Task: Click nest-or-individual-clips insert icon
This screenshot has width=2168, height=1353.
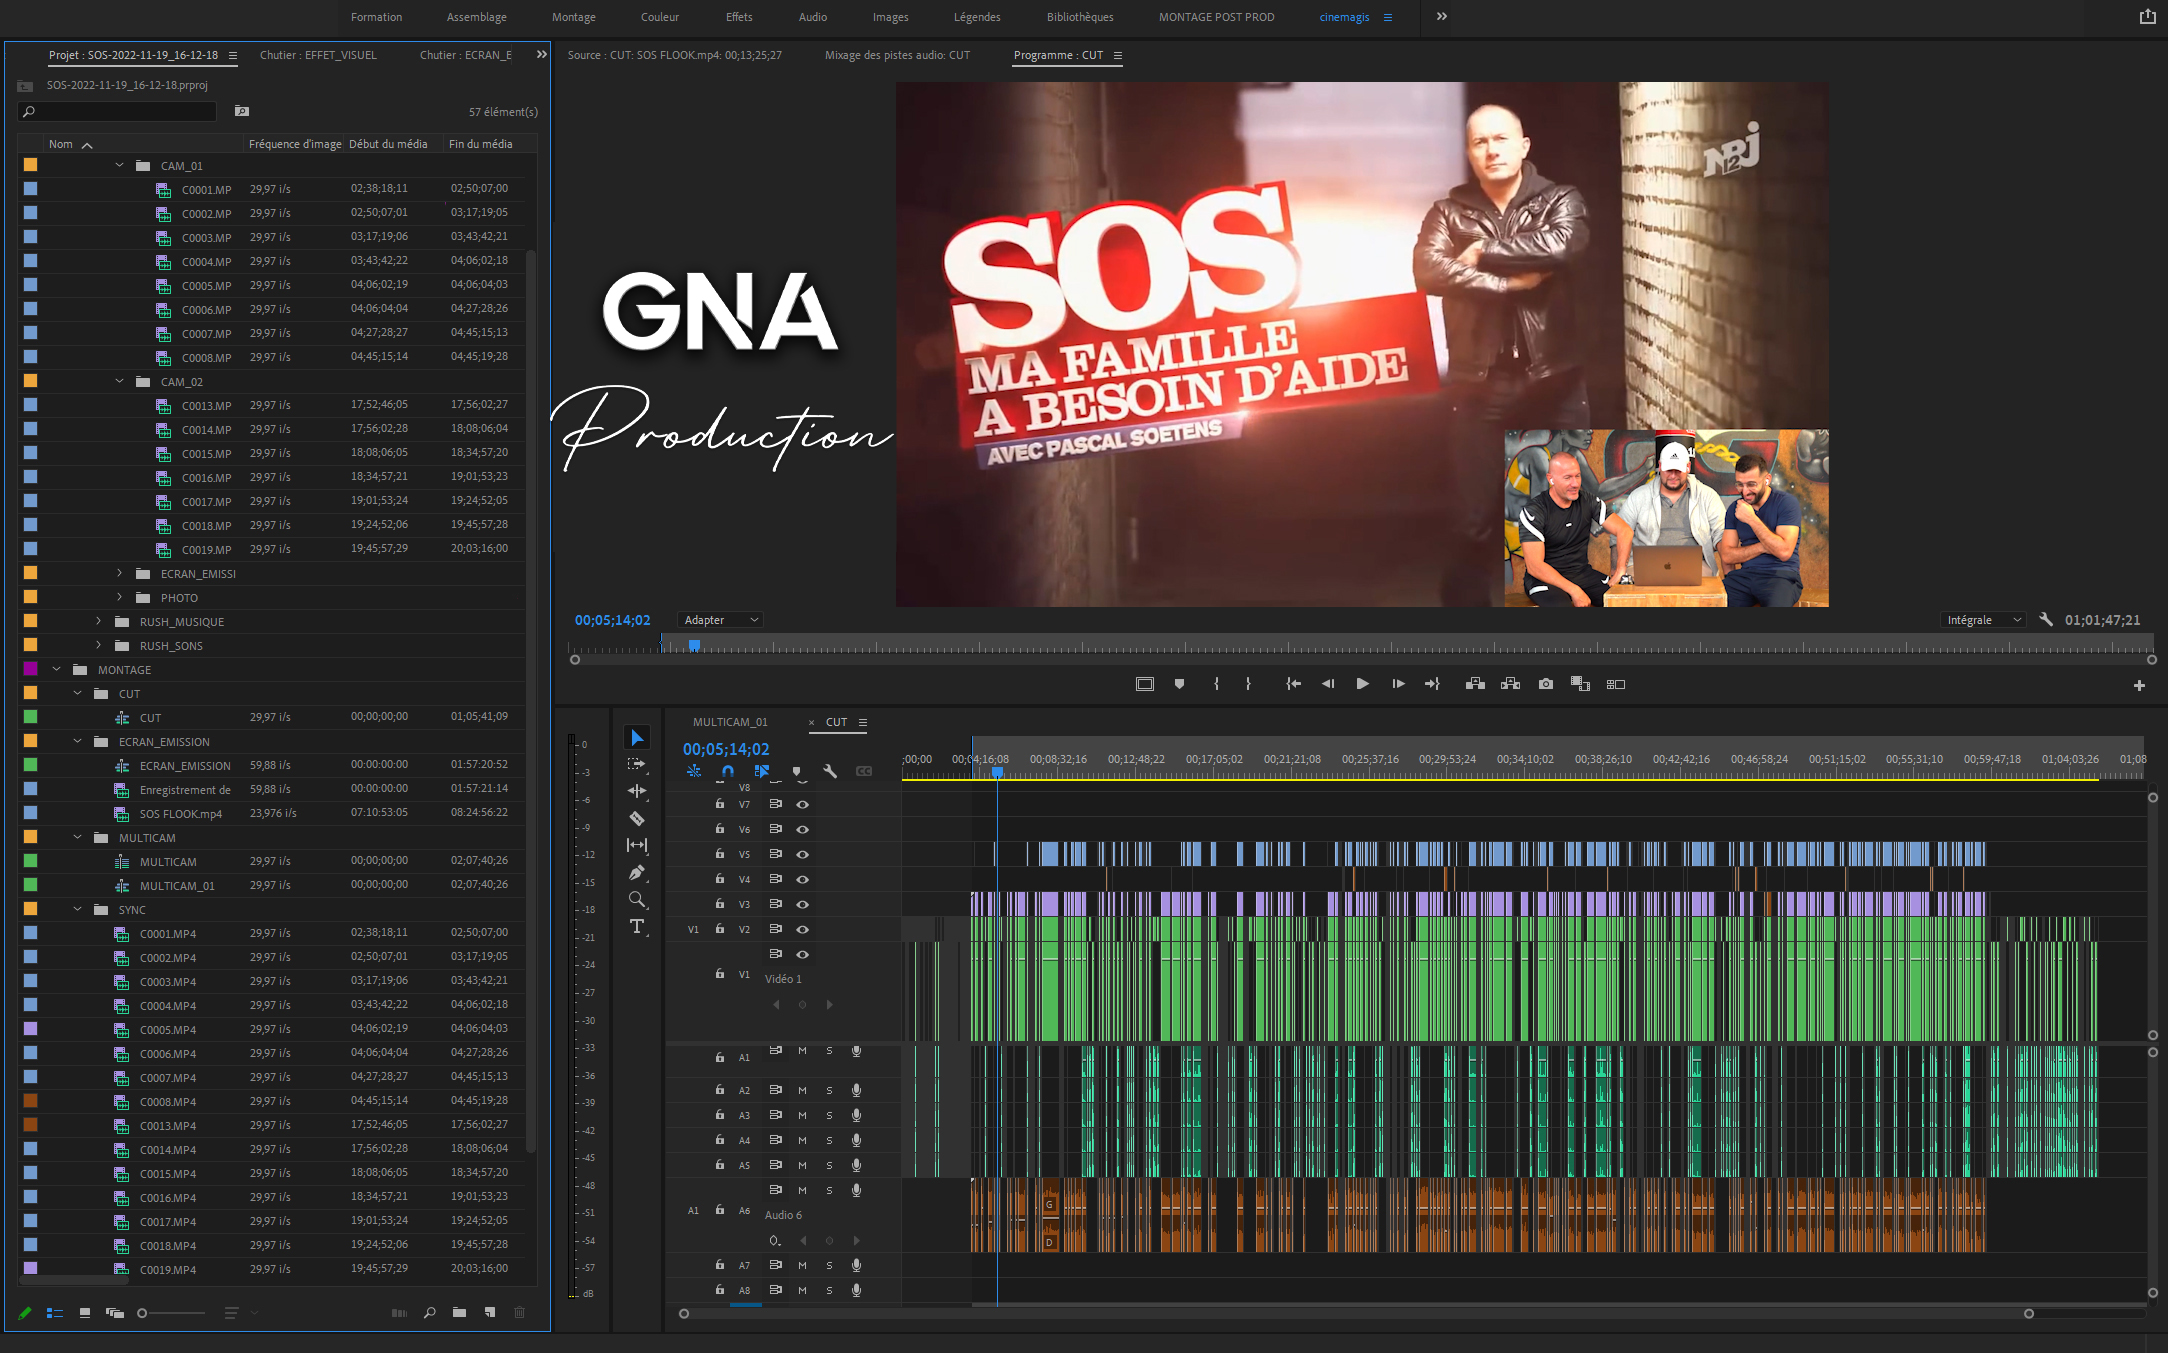Action: tap(694, 771)
